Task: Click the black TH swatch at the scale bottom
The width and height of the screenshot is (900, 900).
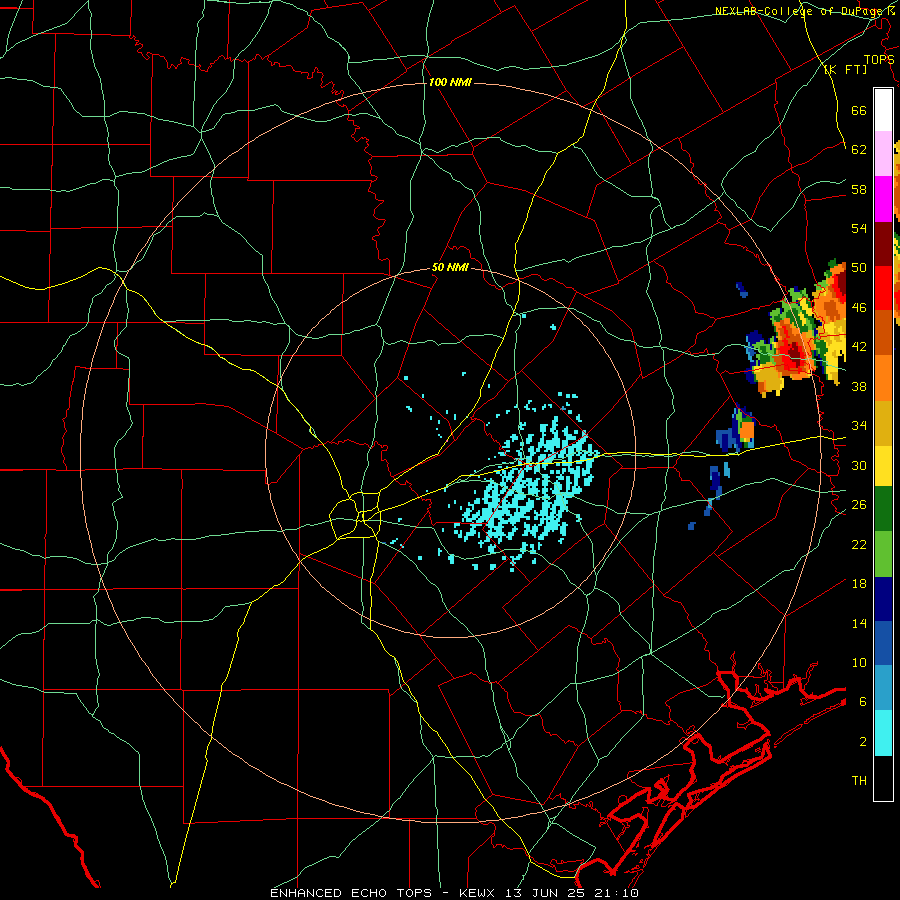Action: click(883, 778)
